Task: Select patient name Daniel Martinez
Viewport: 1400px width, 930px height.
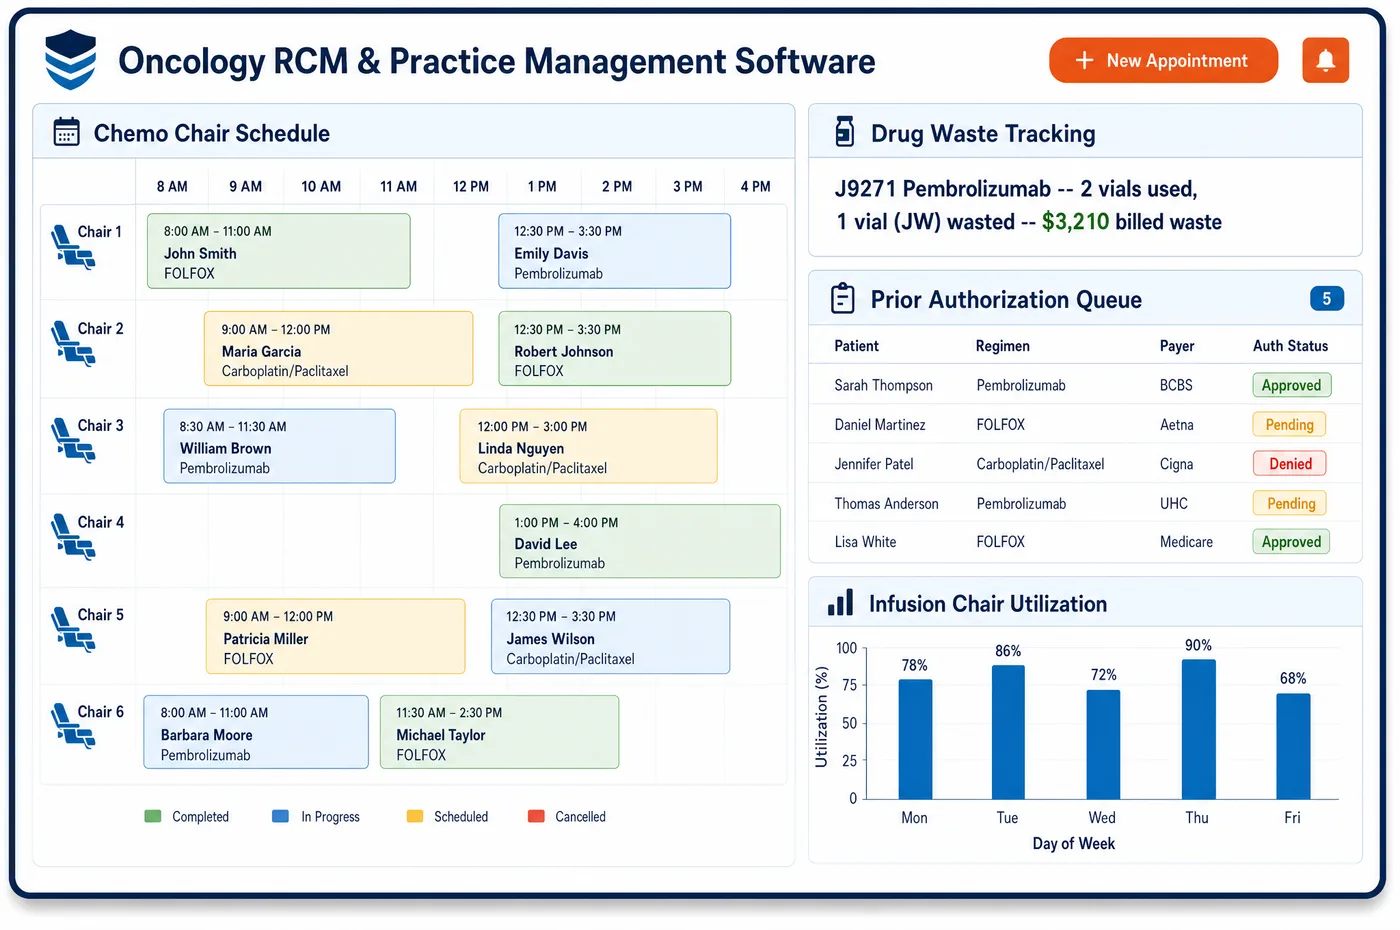Action: click(880, 424)
